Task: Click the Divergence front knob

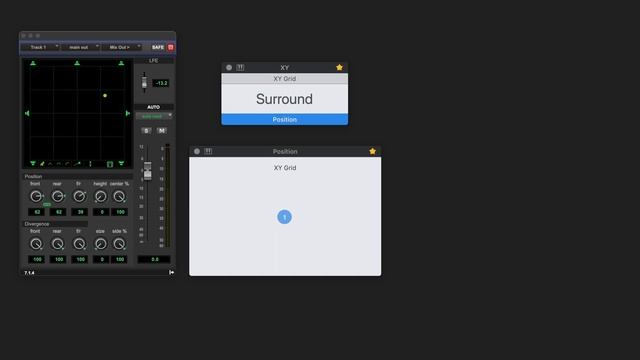Action: [x=36, y=244]
